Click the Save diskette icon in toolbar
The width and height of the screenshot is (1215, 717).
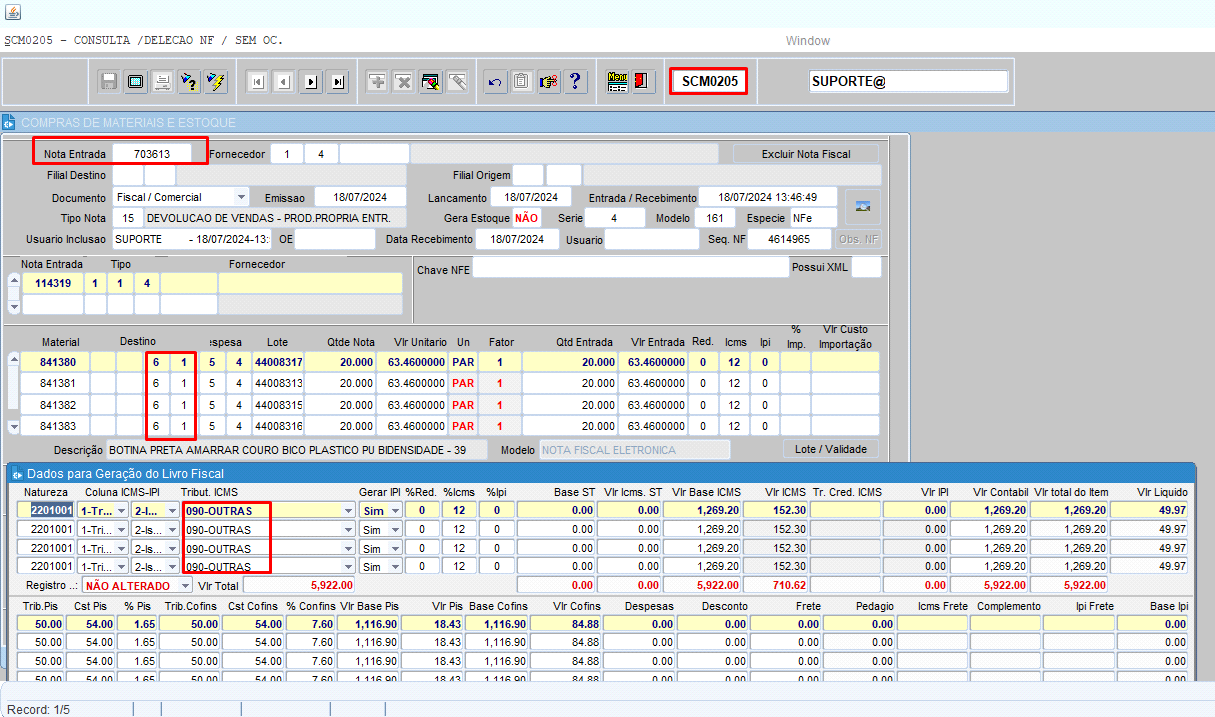(109, 82)
